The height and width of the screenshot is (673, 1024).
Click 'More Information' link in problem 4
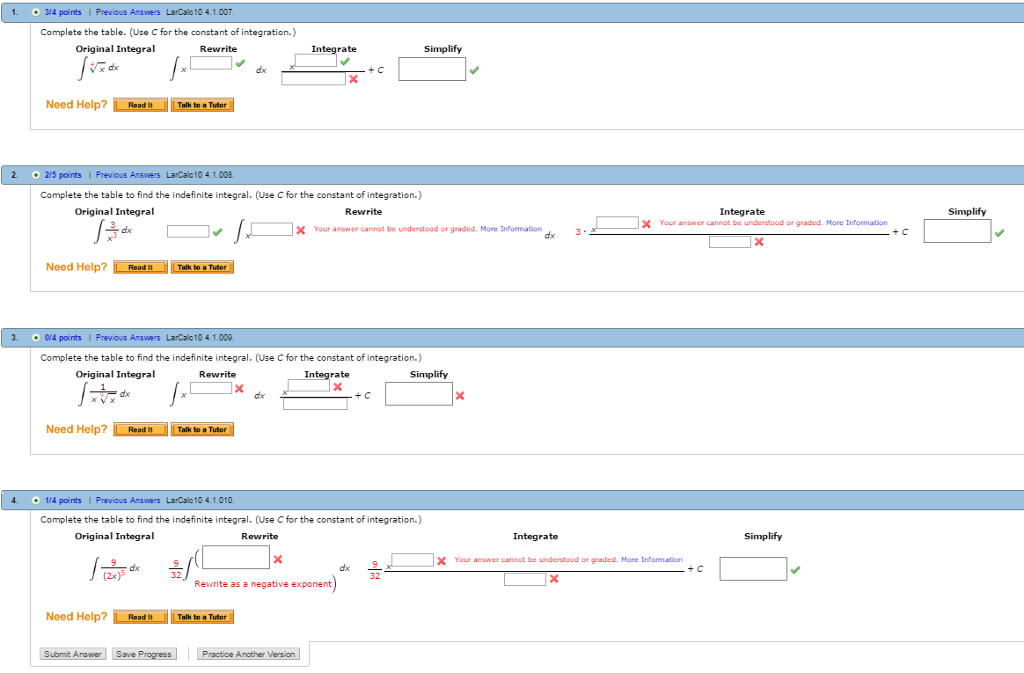pos(650,560)
